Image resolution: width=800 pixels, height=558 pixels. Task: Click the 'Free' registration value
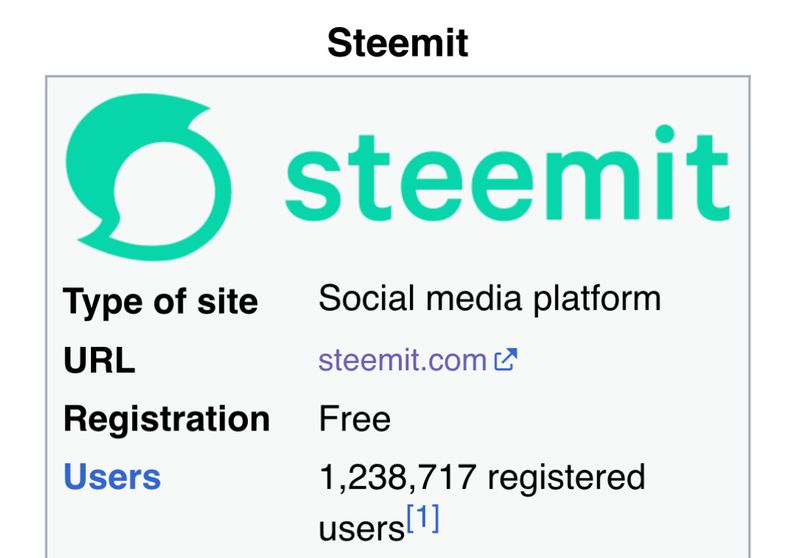(355, 418)
